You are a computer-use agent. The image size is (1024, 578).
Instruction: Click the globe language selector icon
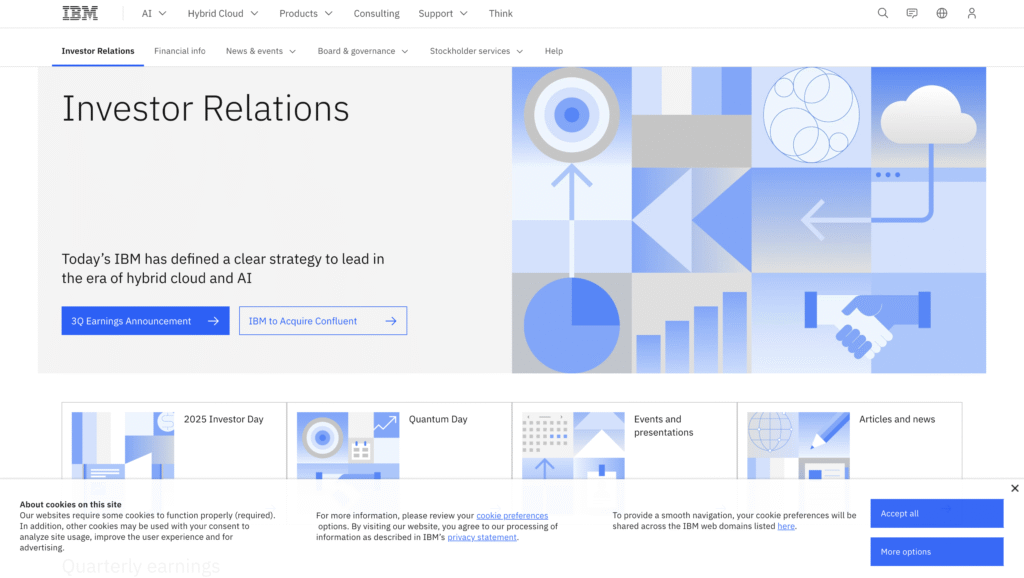(x=941, y=13)
